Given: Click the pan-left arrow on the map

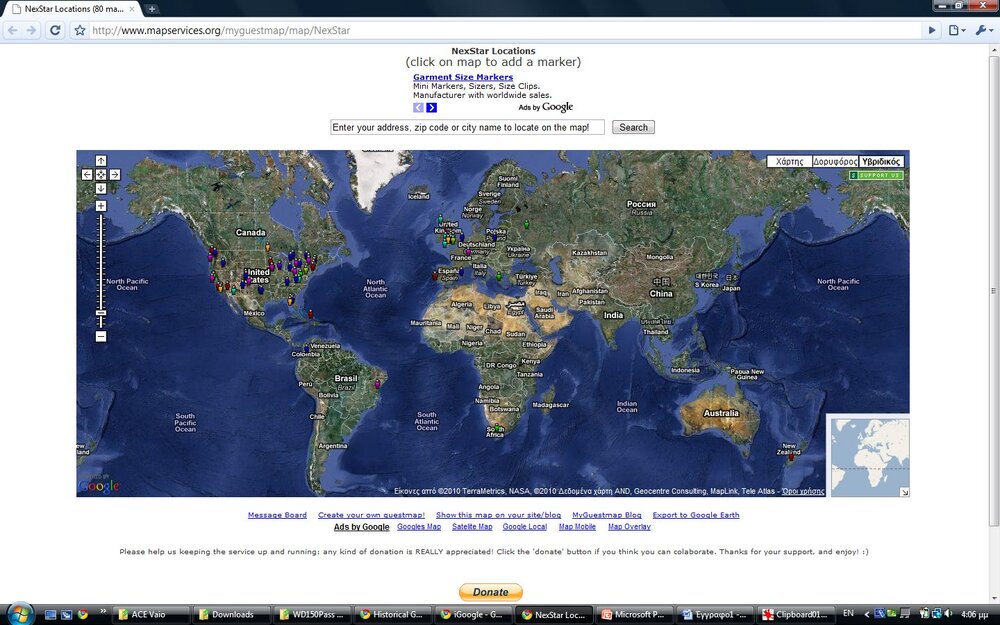Looking at the screenshot, I should [x=87, y=174].
